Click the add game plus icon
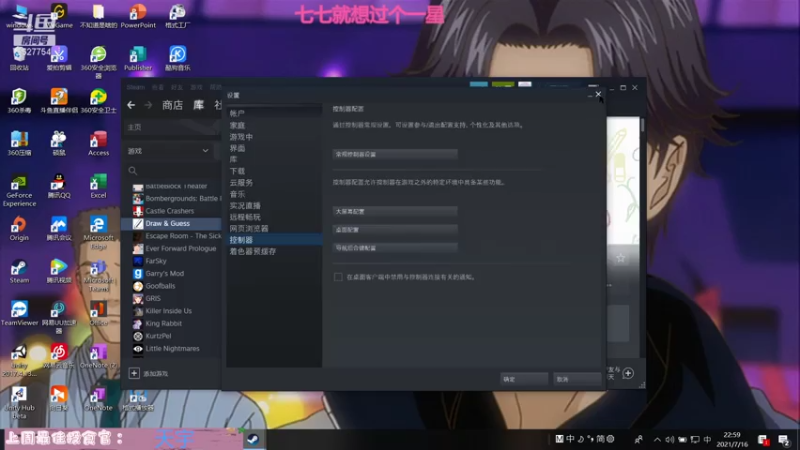Screen dimensions: 800x450 point(134,373)
